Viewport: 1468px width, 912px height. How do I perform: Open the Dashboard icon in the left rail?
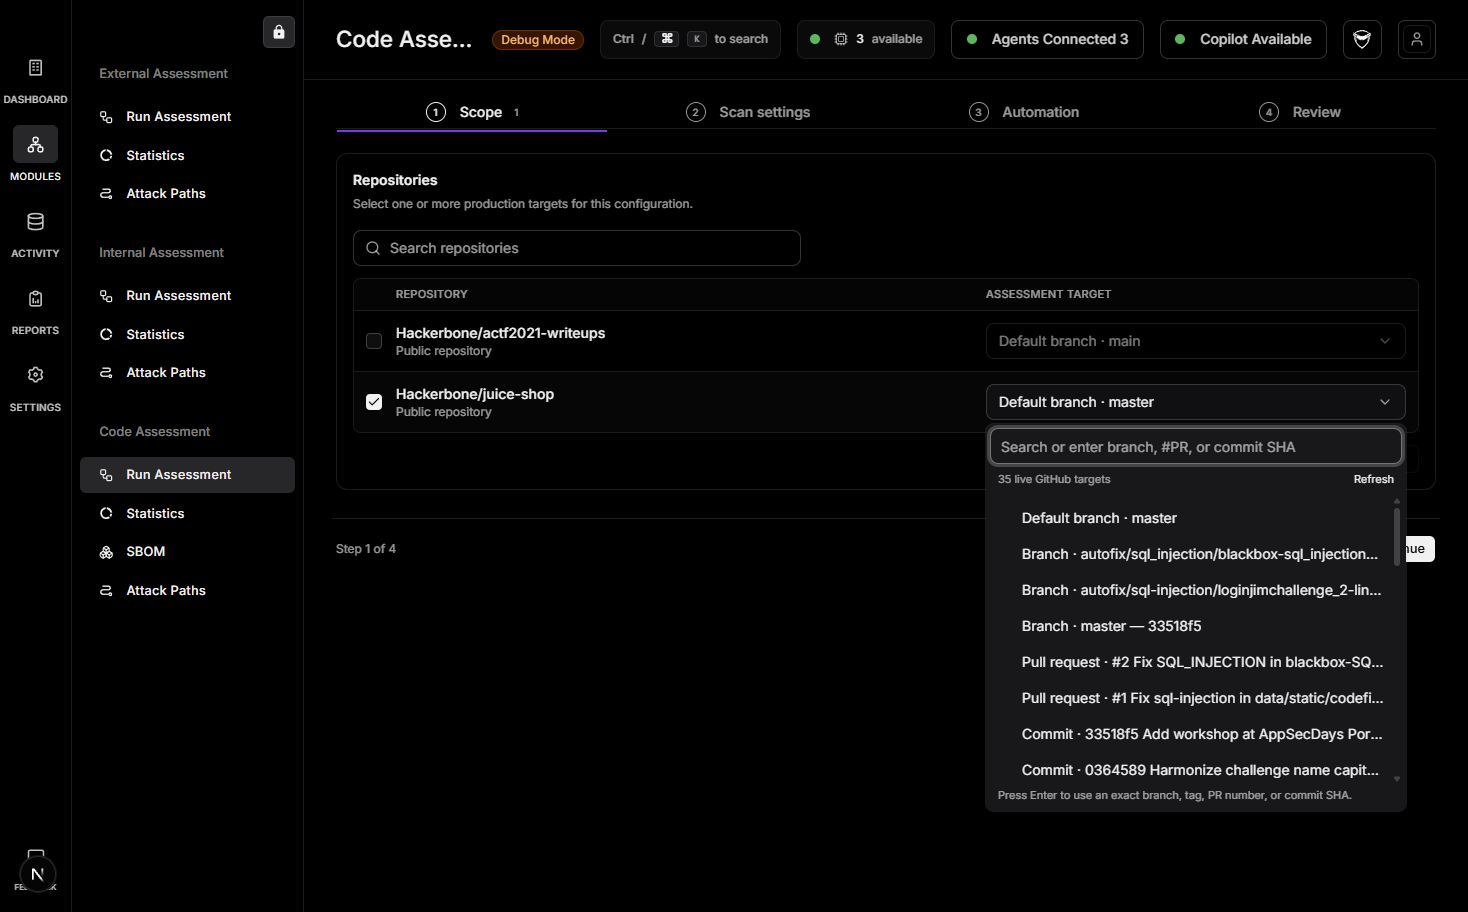[35, 68]
